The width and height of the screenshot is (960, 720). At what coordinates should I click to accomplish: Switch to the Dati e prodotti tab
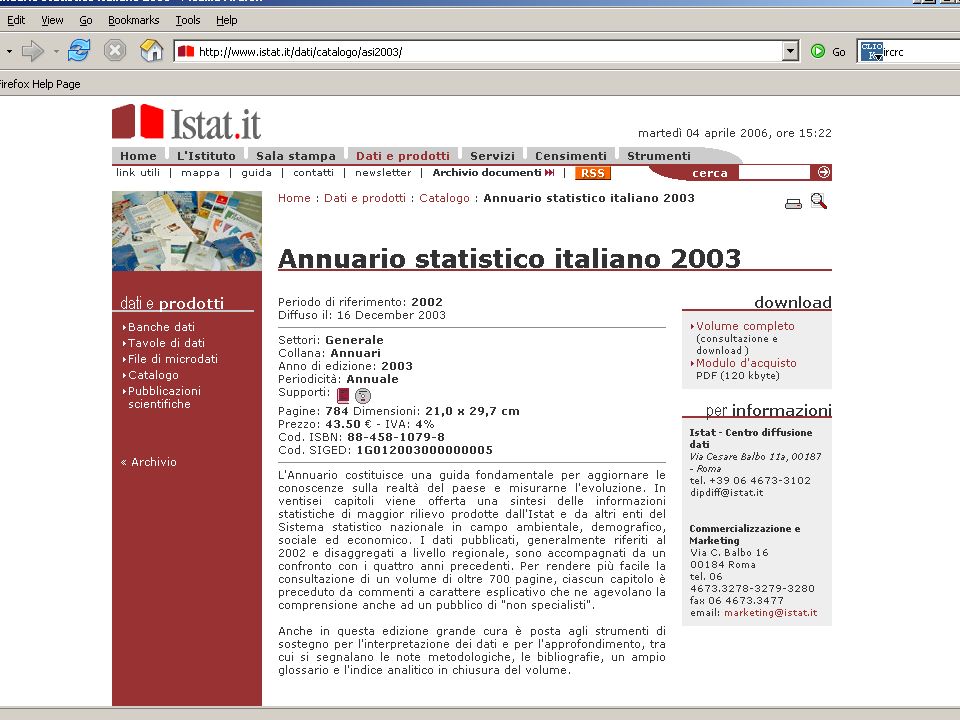403,156
